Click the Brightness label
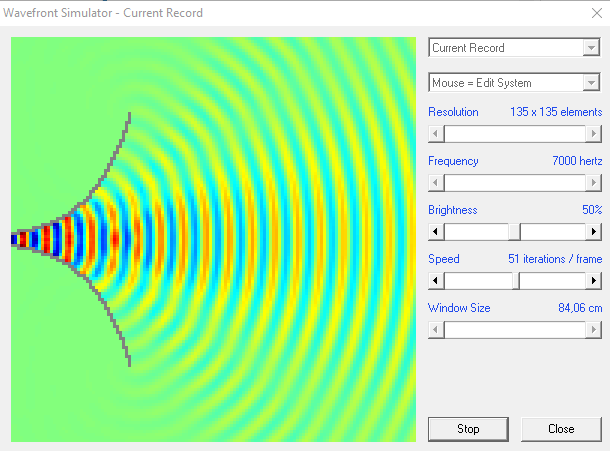This screenshot has height=451, width=610. 452,210
